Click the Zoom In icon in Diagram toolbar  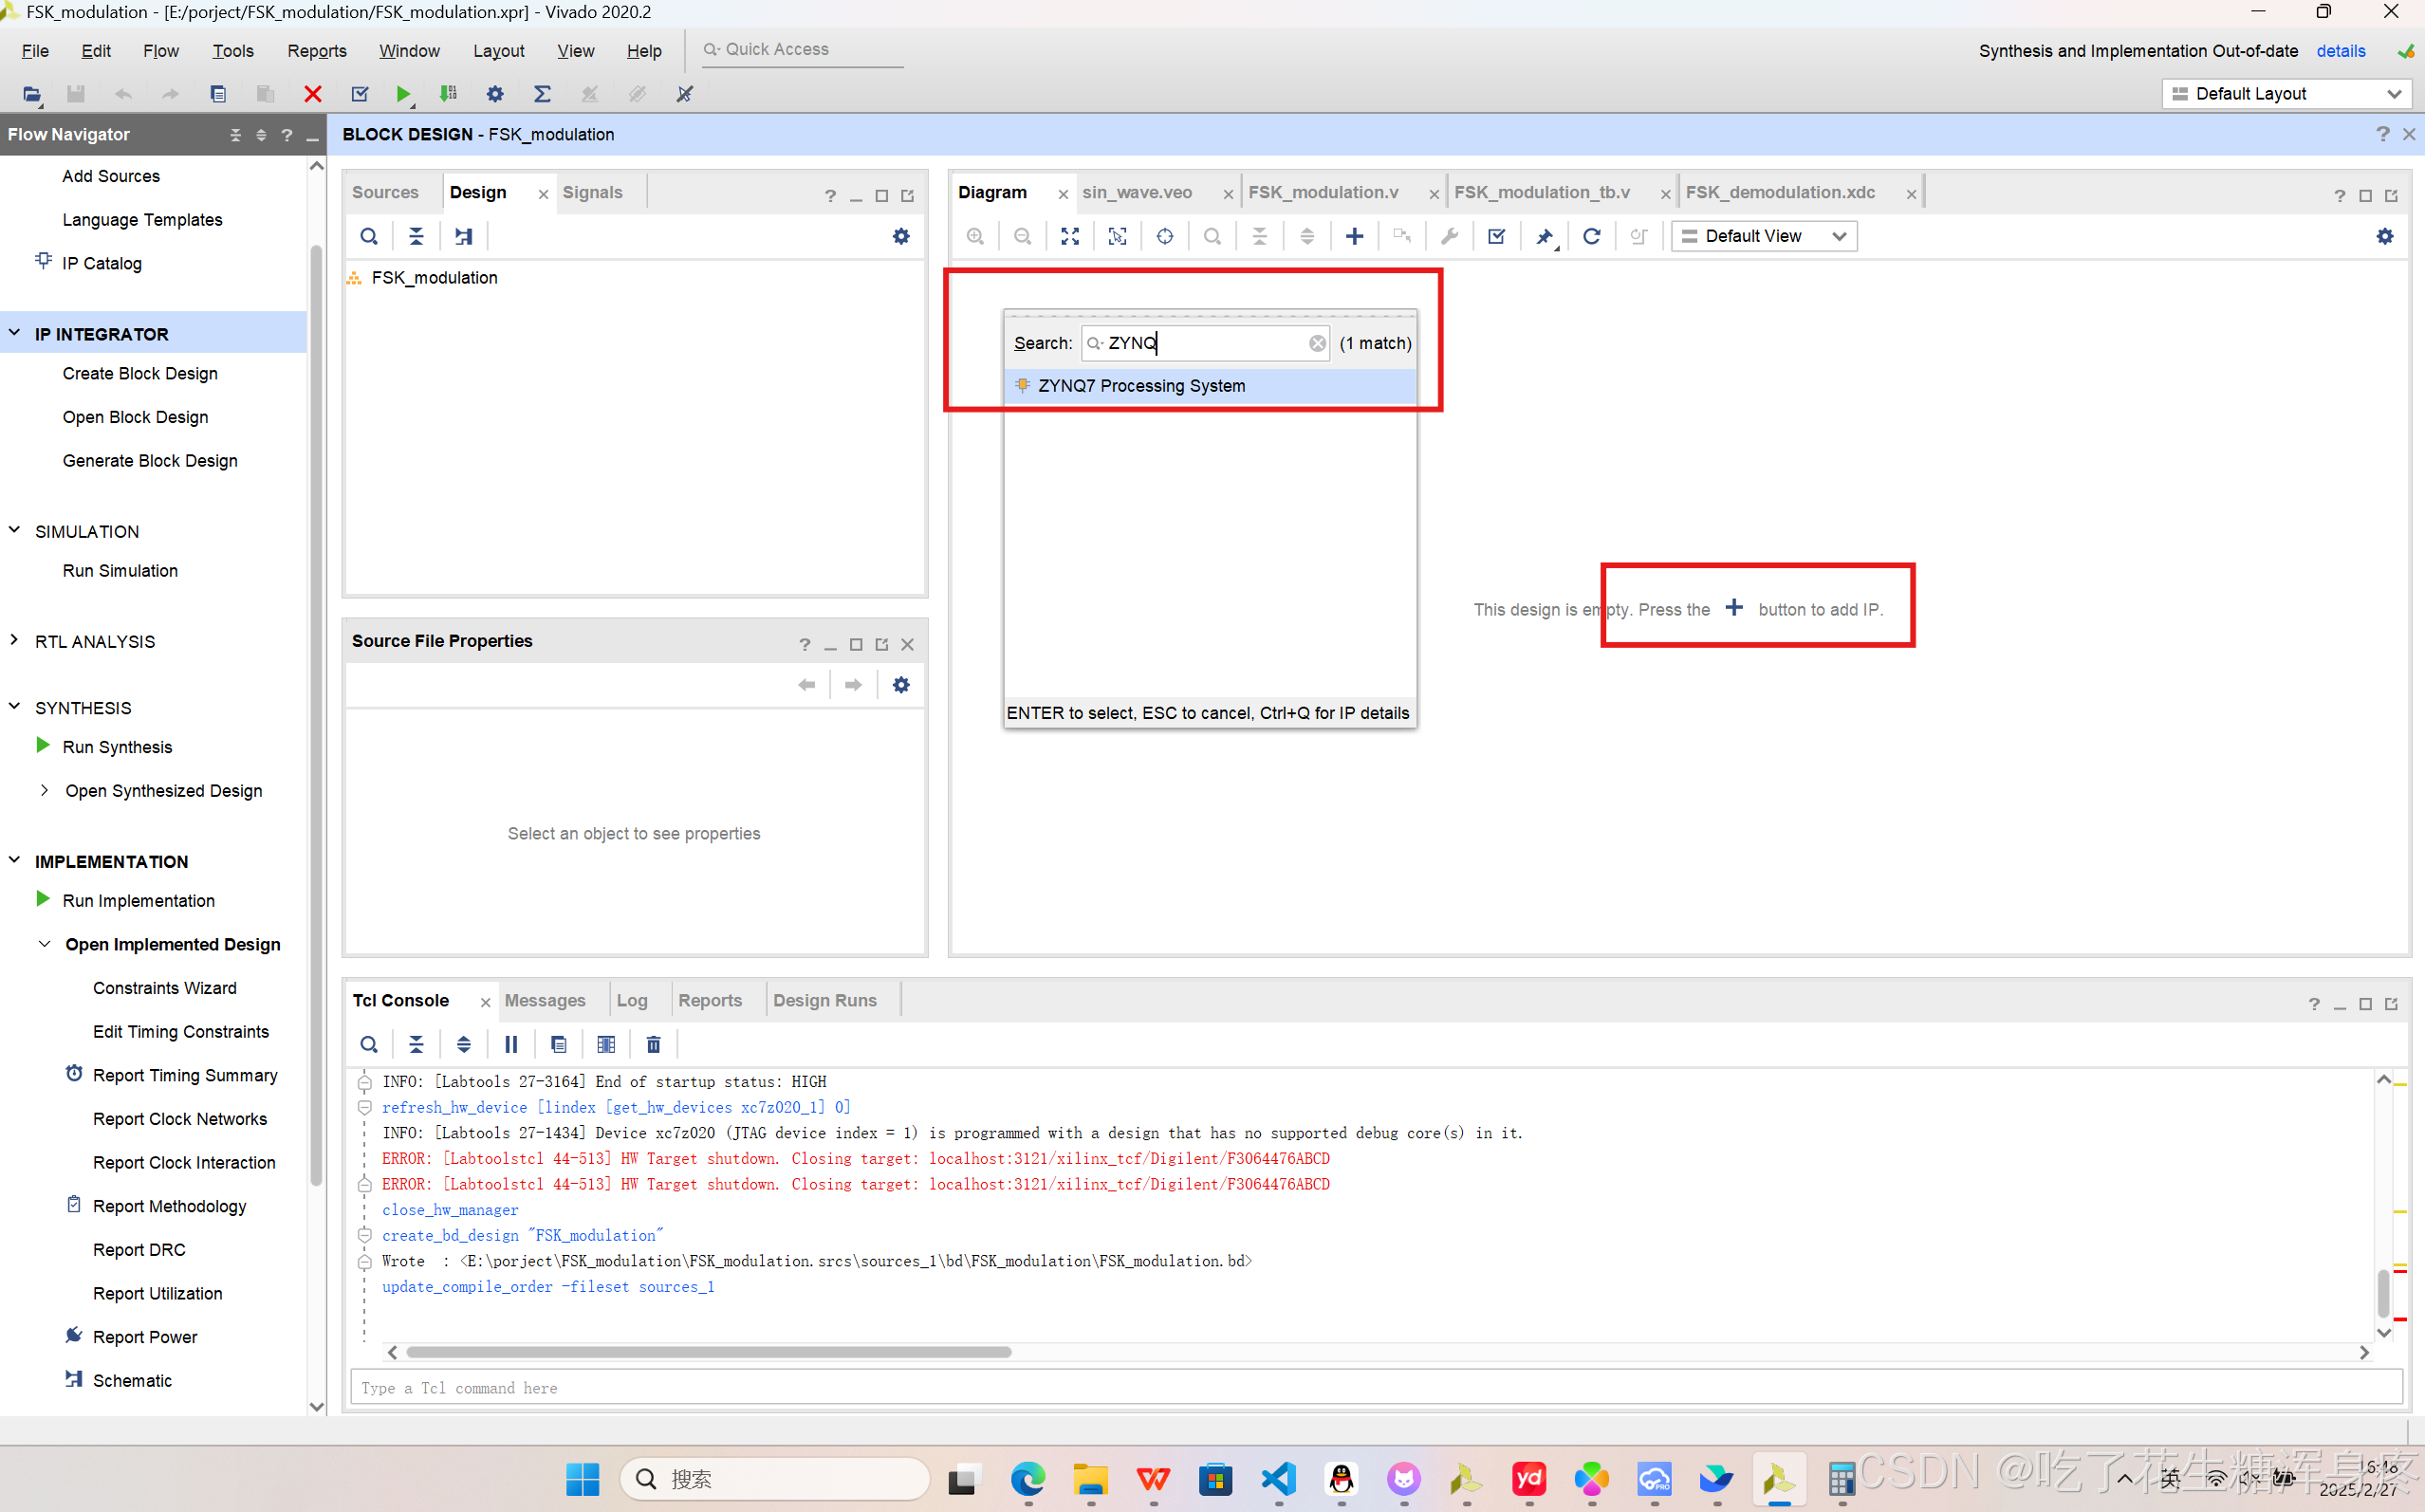pos(975,236)
